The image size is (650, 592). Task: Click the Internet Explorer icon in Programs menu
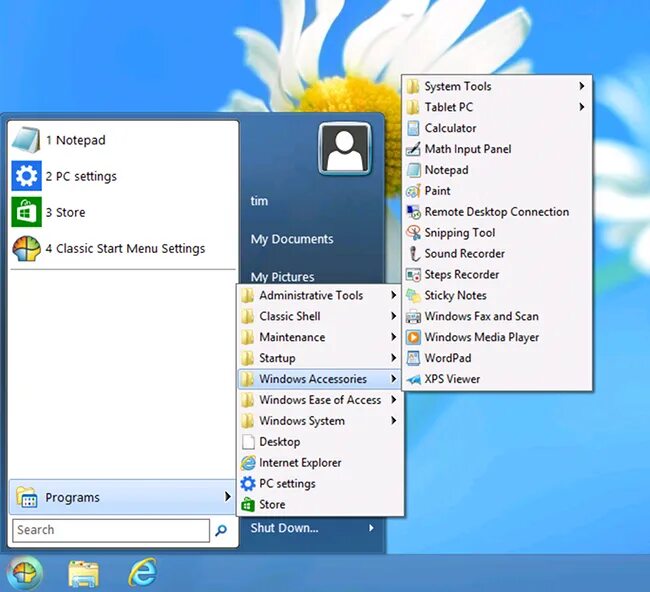pos(248,463)
